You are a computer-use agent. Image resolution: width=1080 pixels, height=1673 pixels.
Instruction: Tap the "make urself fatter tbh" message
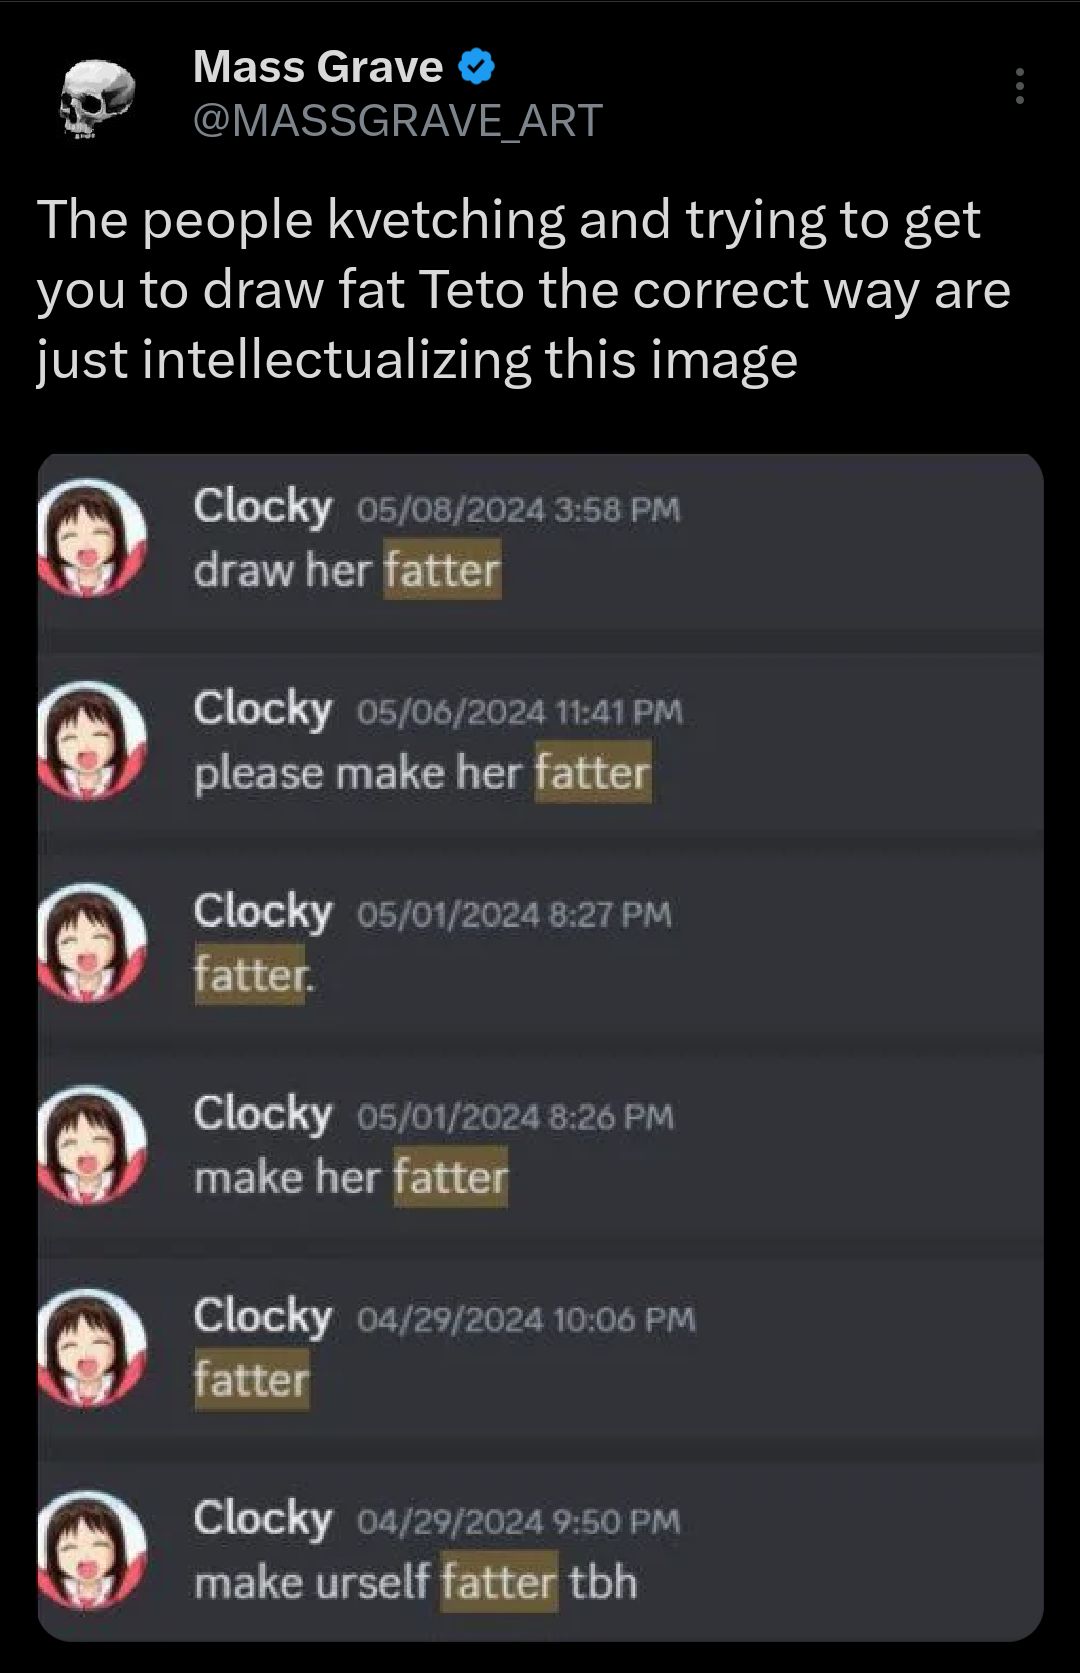point(415,1583)
